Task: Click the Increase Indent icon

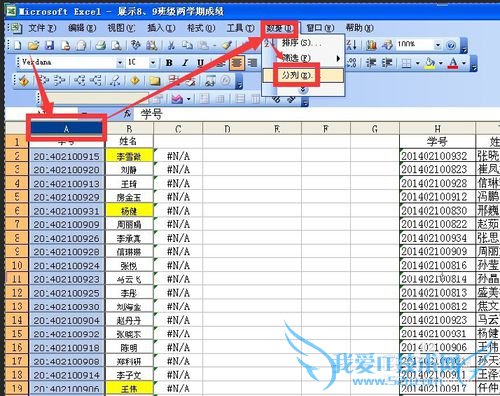Action: (x=387, y=63)
